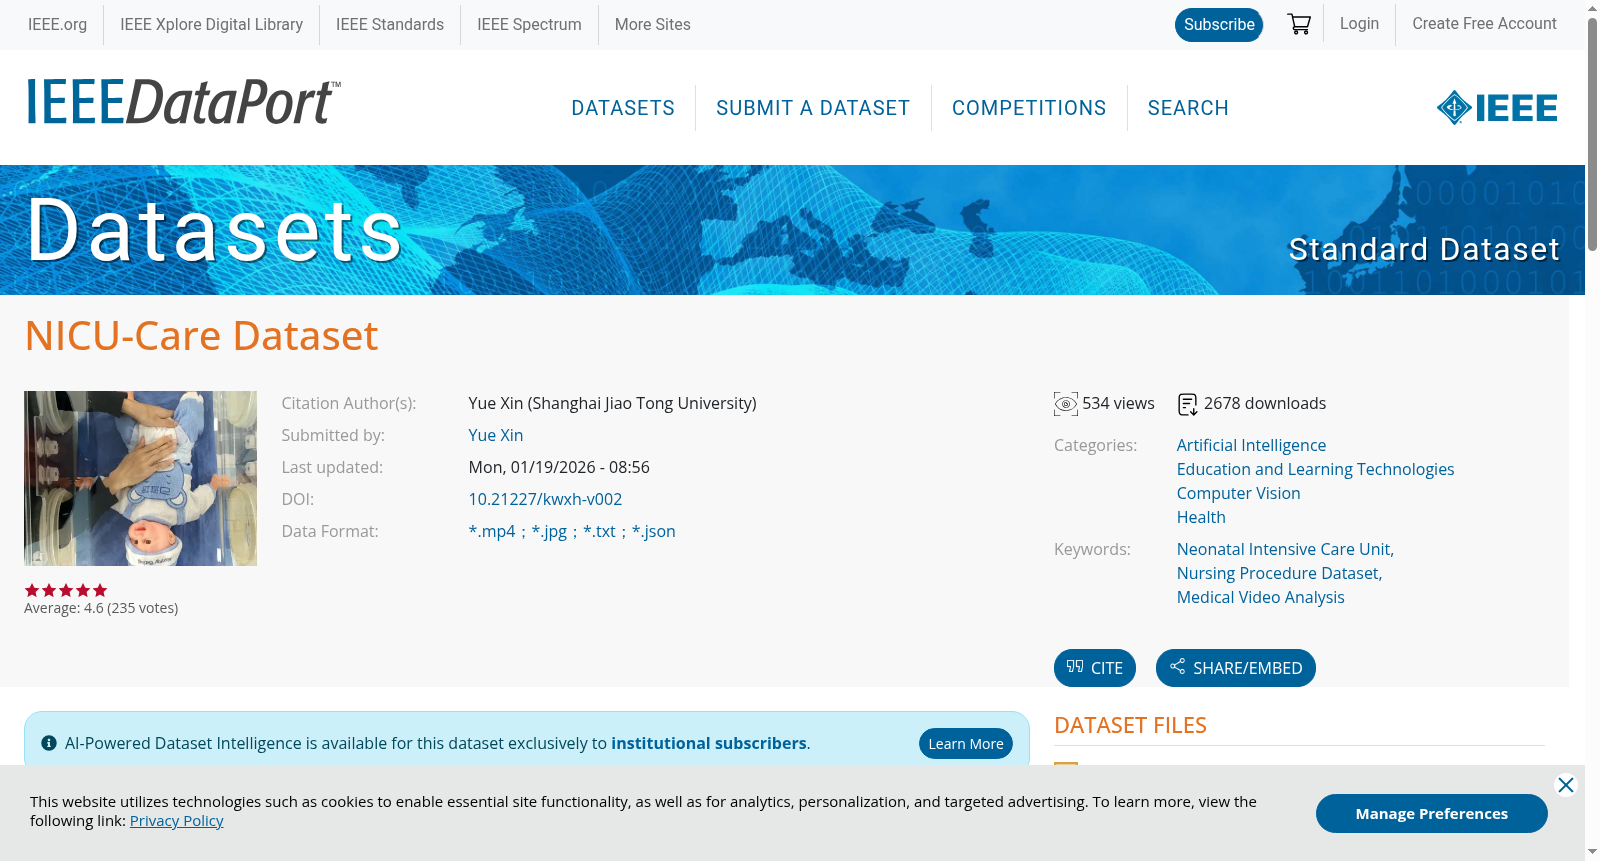Open Education and Learning Technologies category
The height and width of the screenshot is (861, 1600).
click(1315, 469)
